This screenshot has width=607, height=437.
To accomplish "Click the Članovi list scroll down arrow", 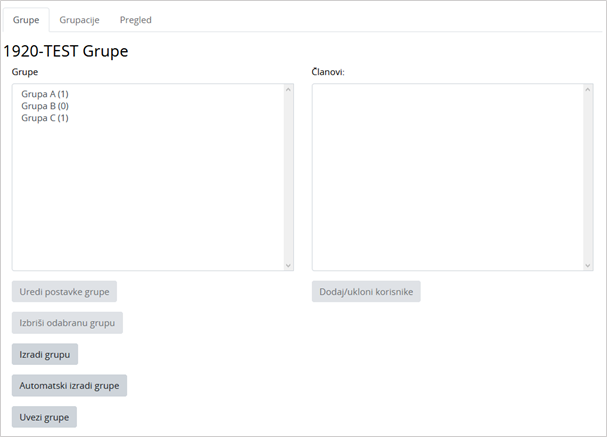I will [588, 265].
